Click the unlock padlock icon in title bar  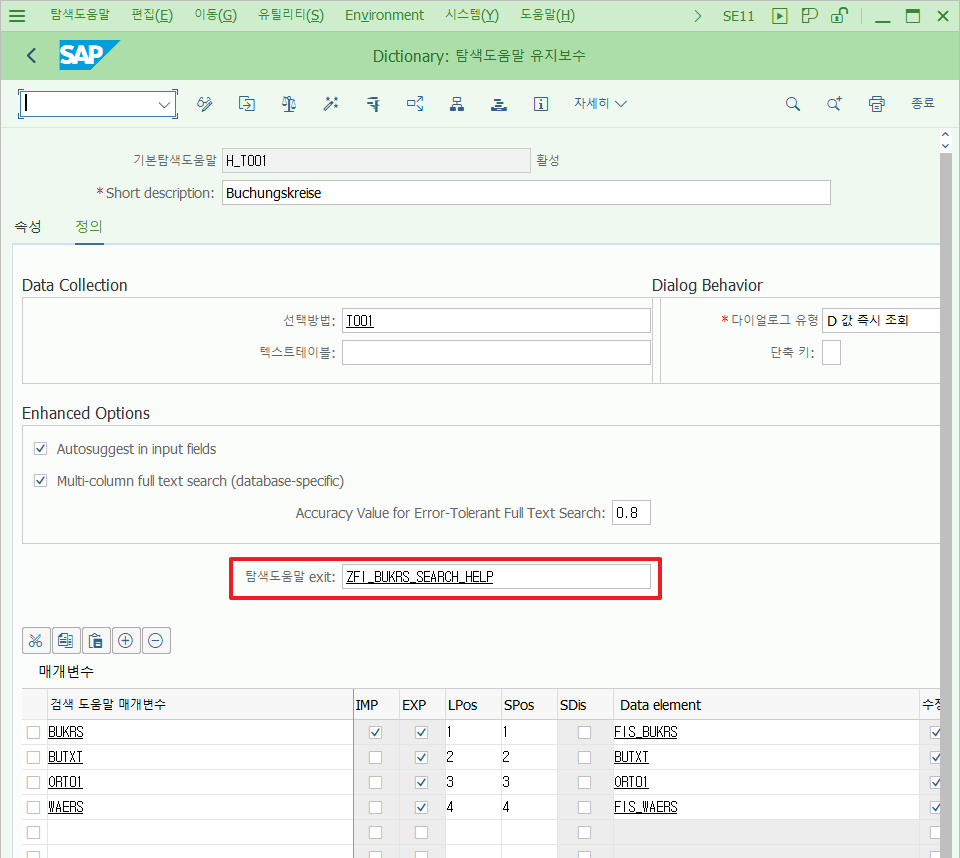pos(839,15)
